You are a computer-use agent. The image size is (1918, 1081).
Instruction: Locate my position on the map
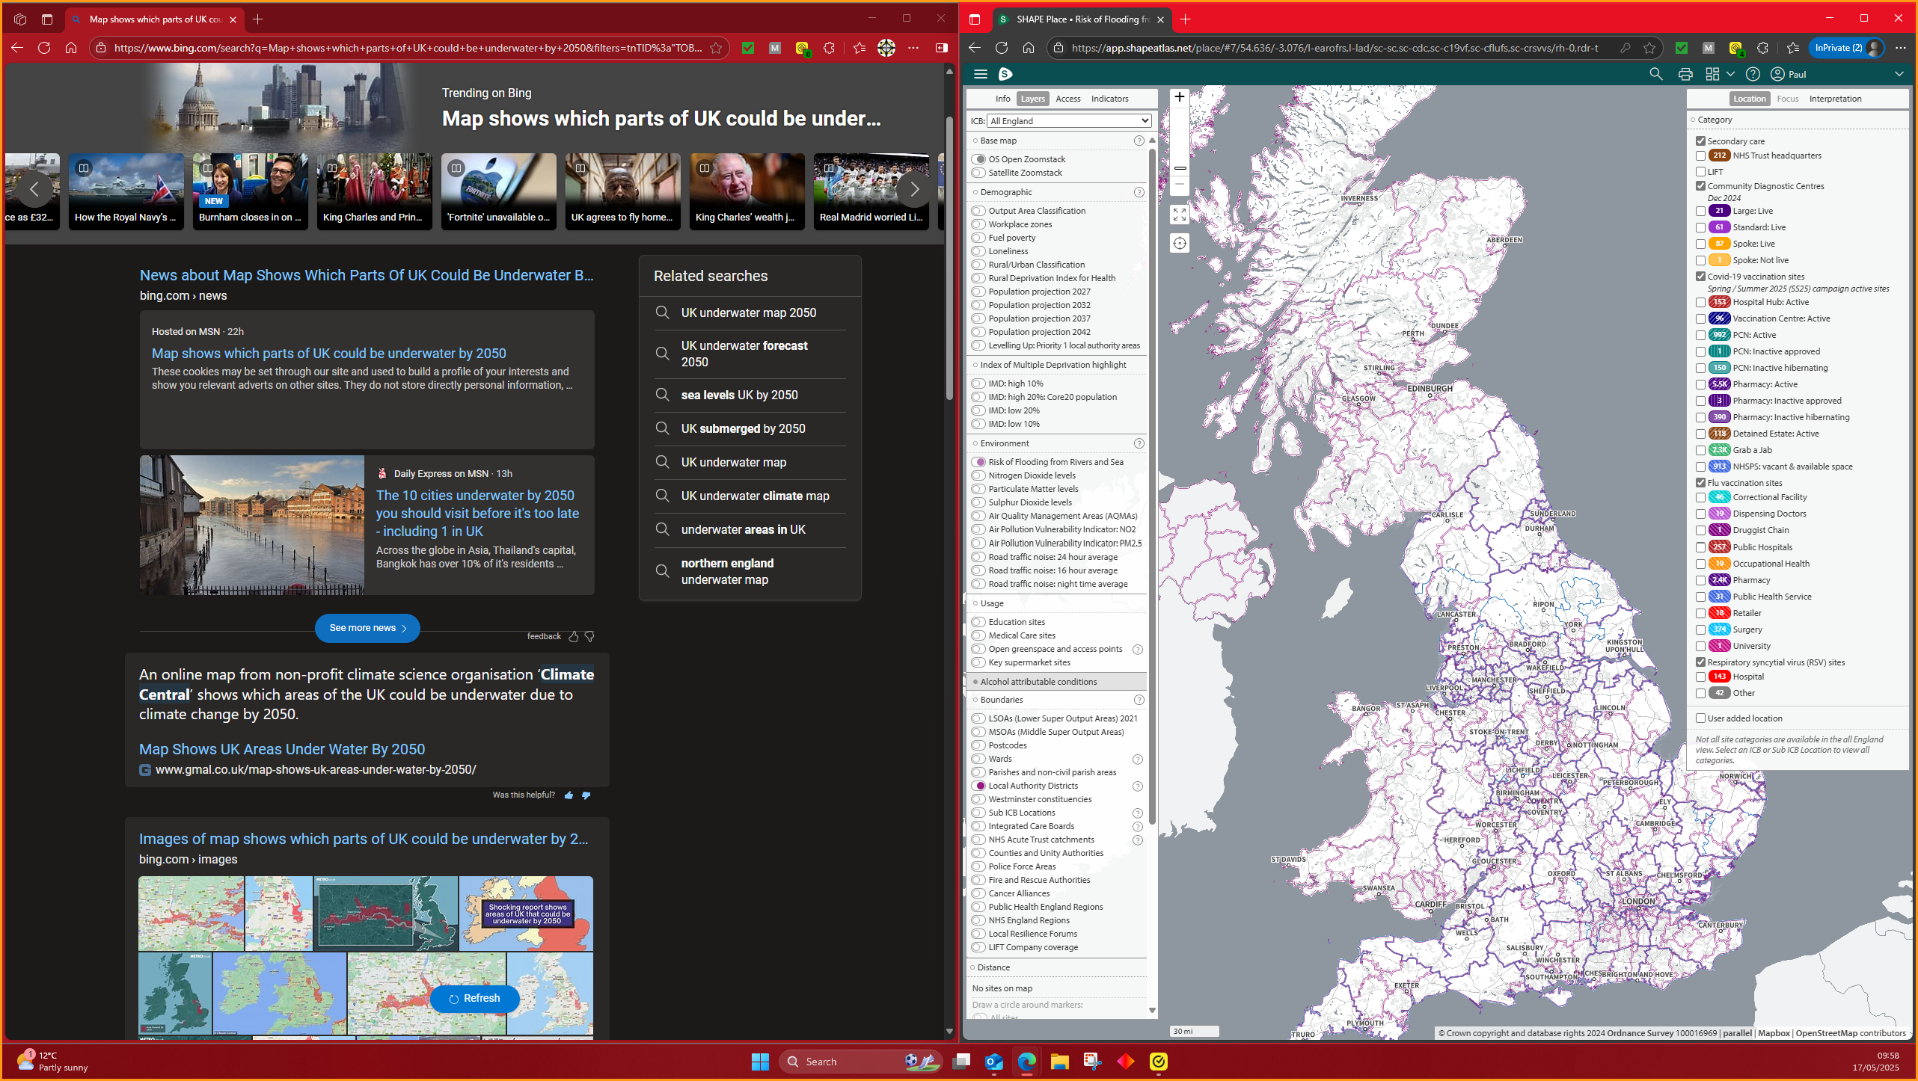(x=1179, y=243)
